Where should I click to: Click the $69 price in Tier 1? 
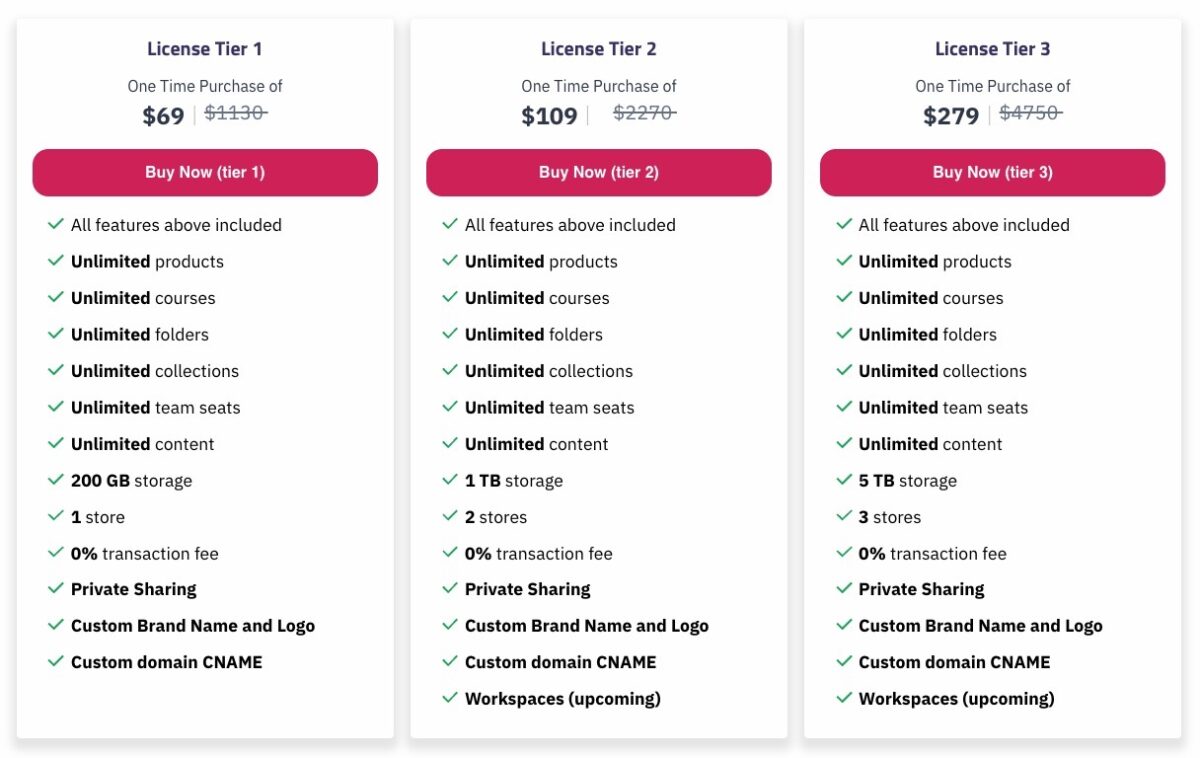tap(163, 116)
